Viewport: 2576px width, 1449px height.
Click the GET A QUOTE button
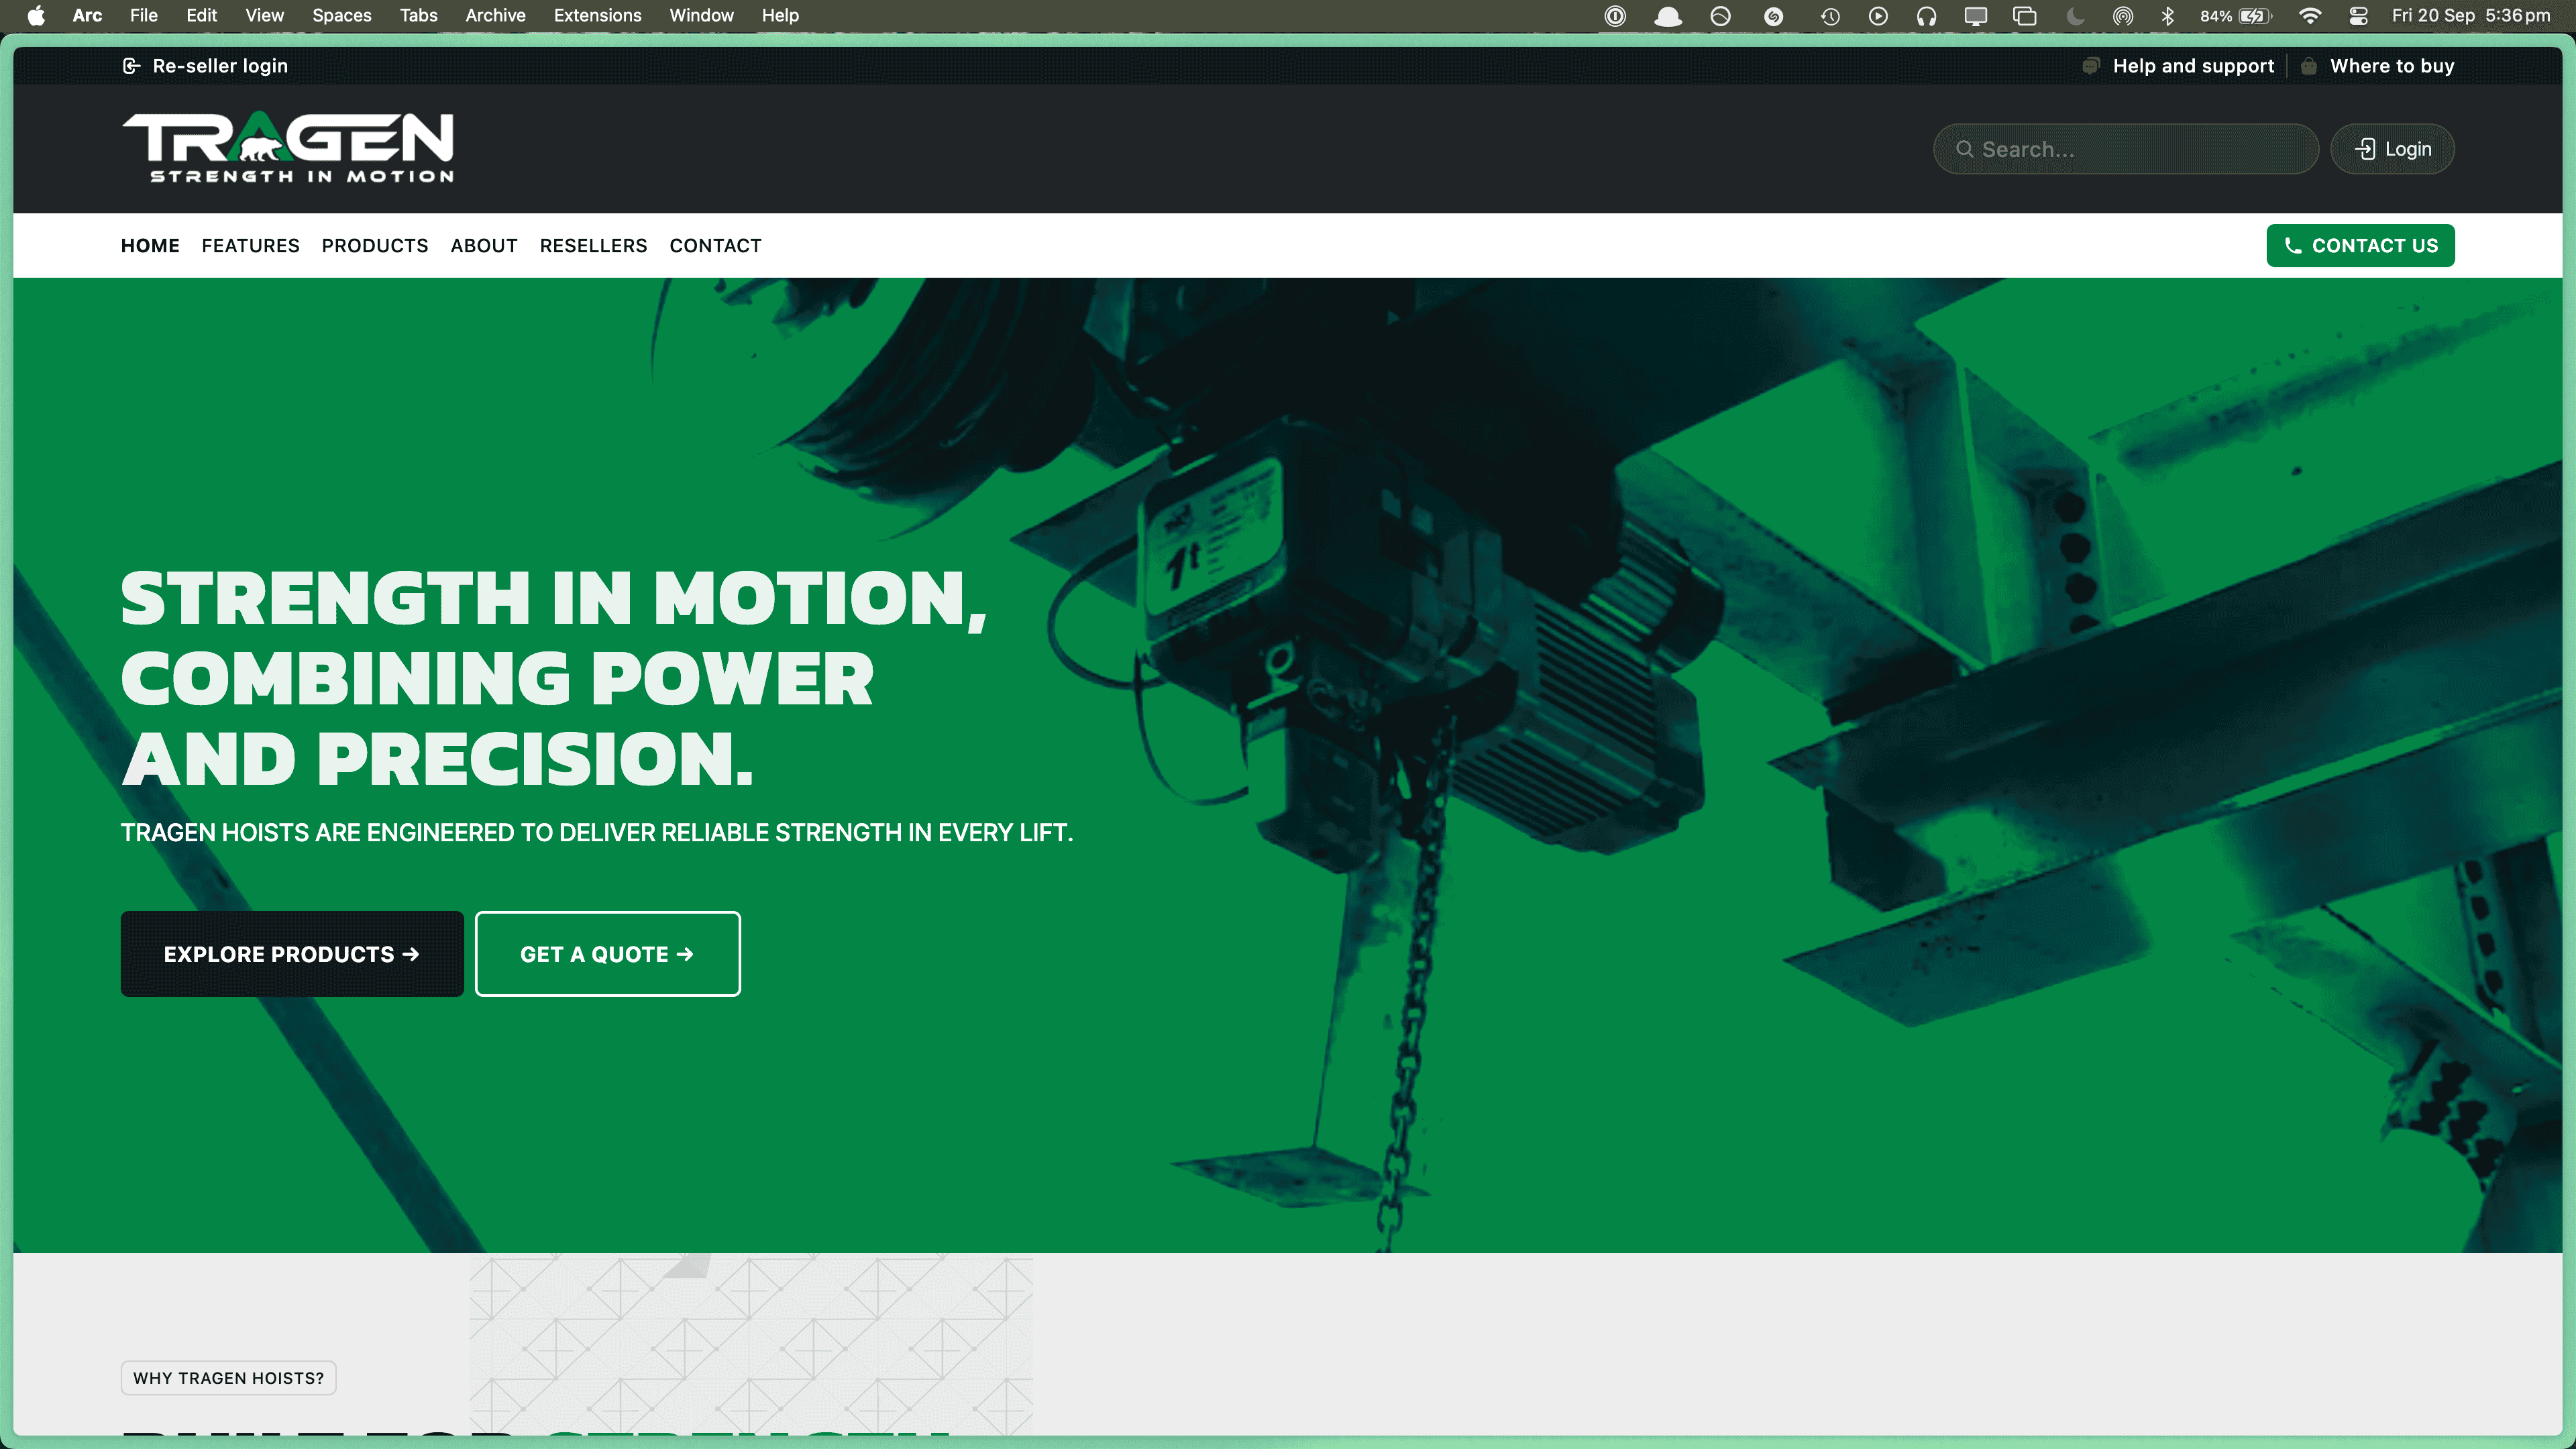607,954
